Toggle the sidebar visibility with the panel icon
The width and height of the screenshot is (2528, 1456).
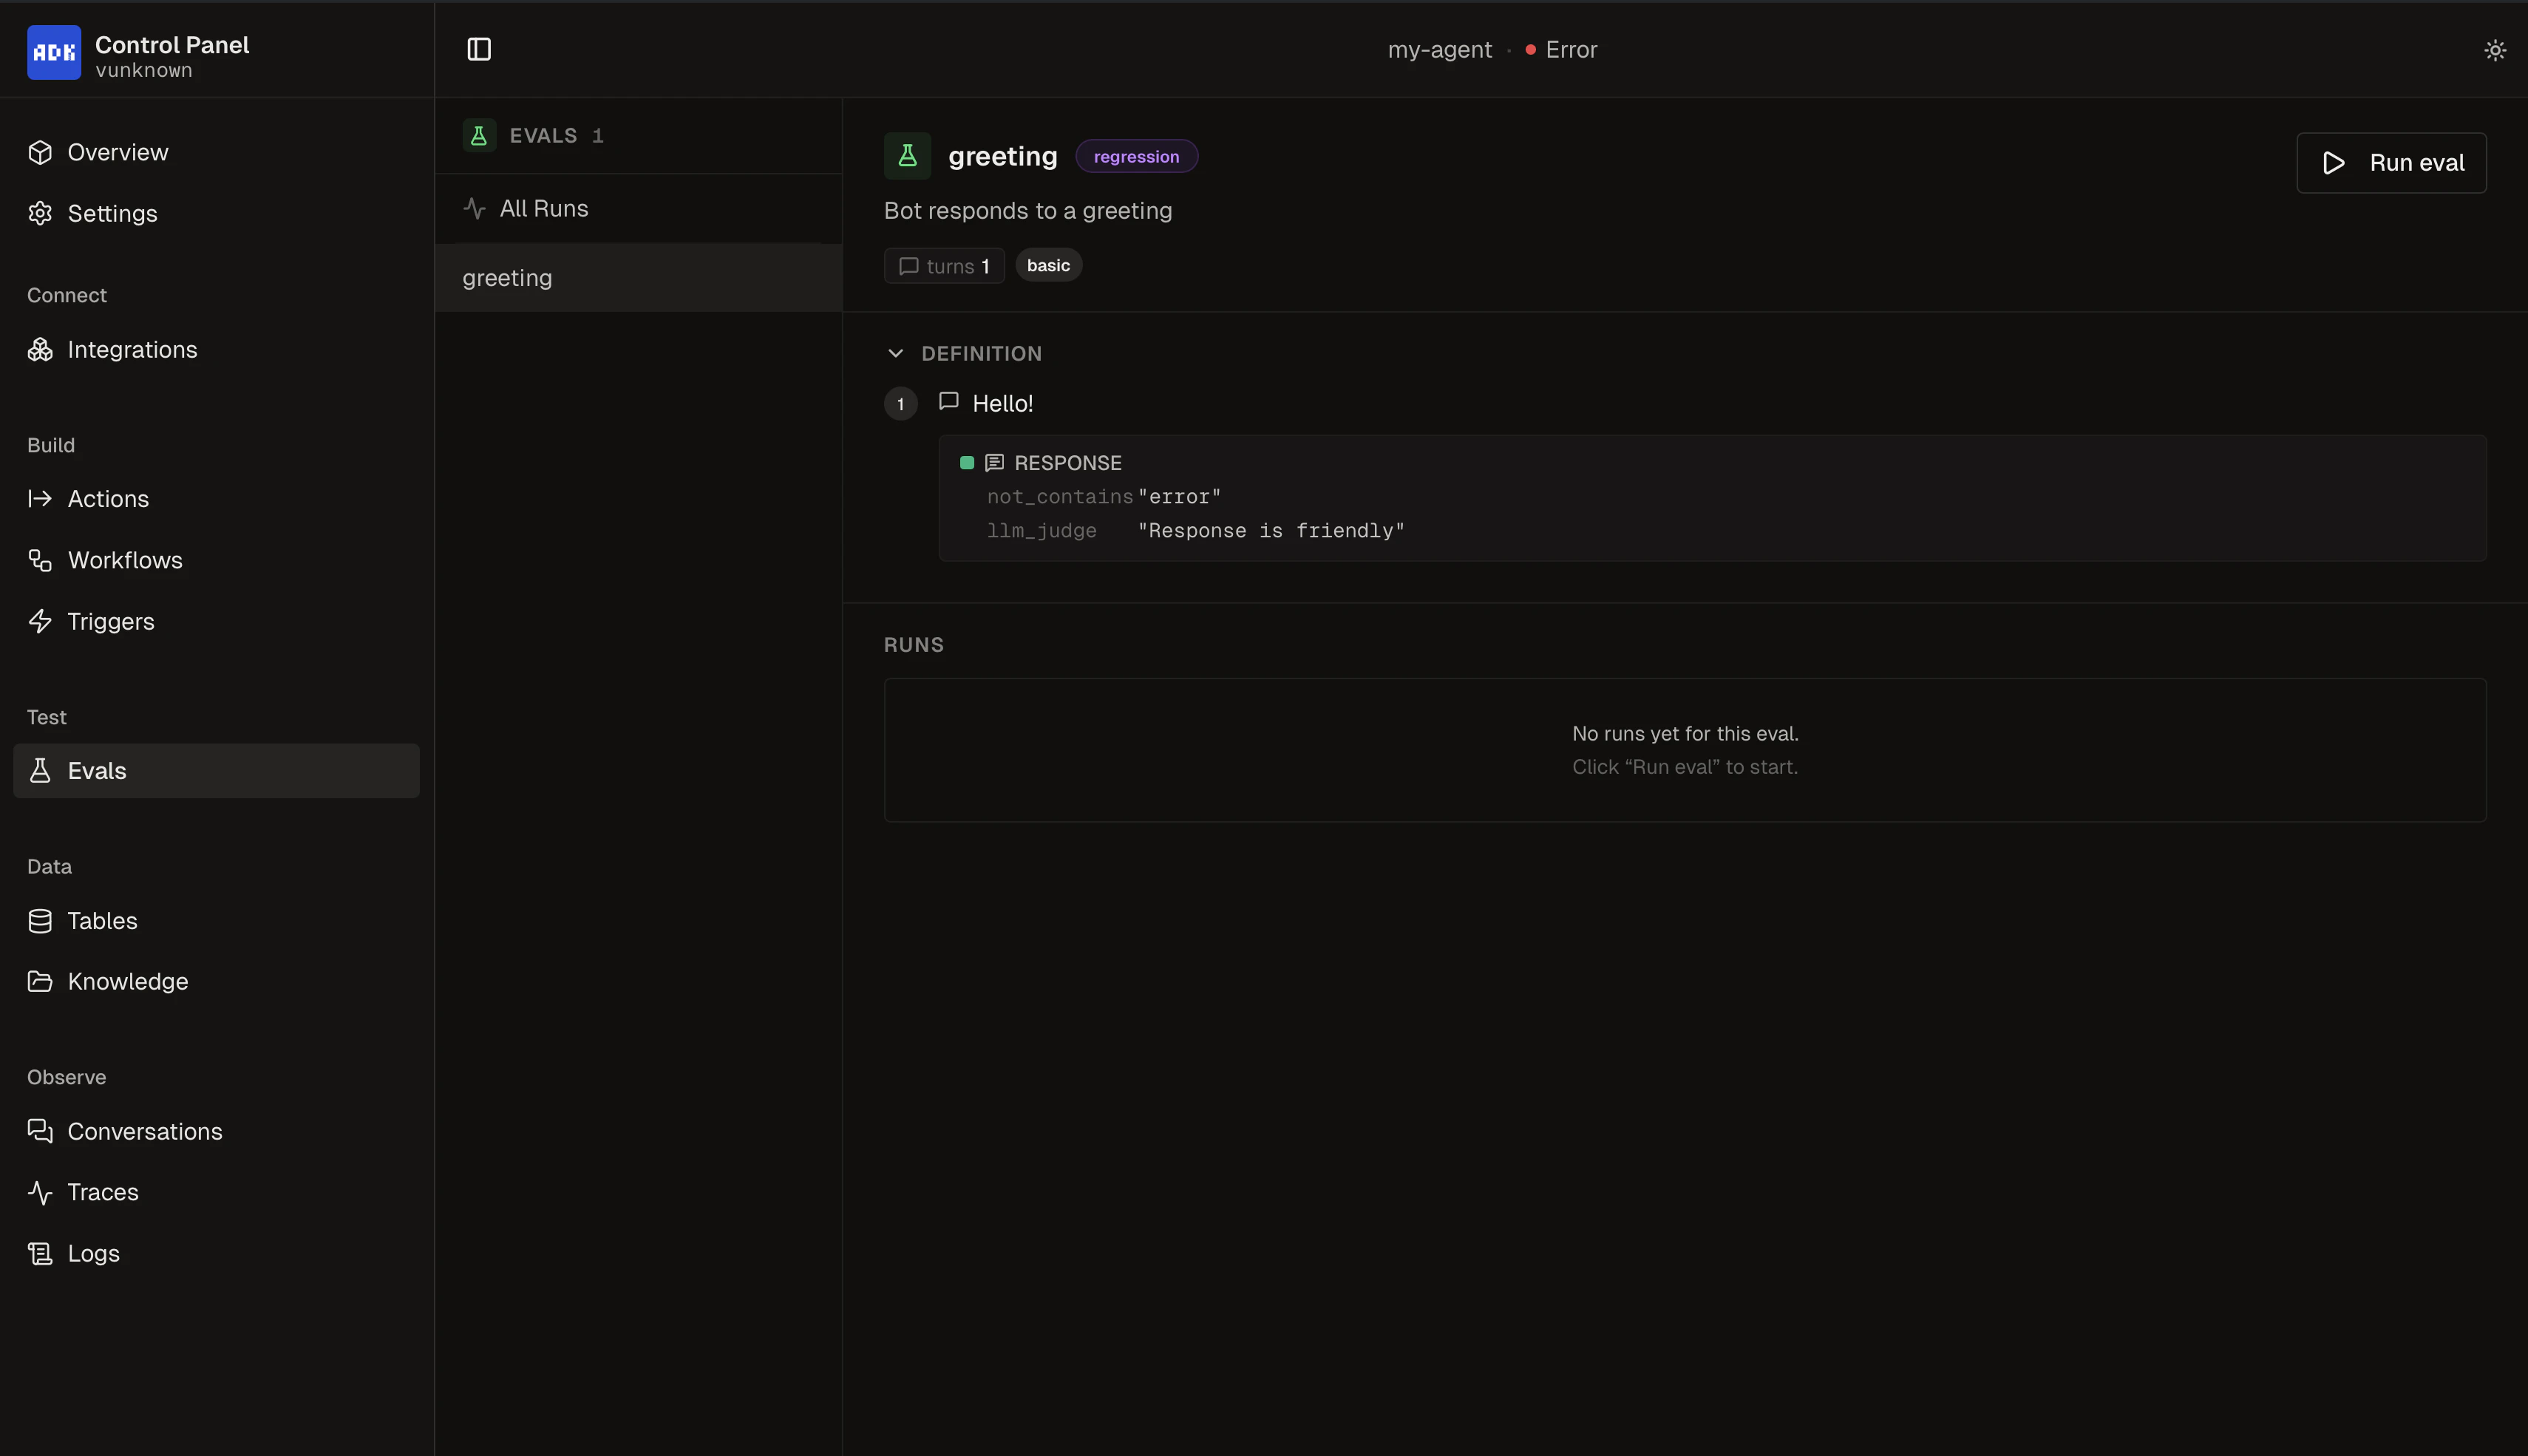tap(479, 48)
